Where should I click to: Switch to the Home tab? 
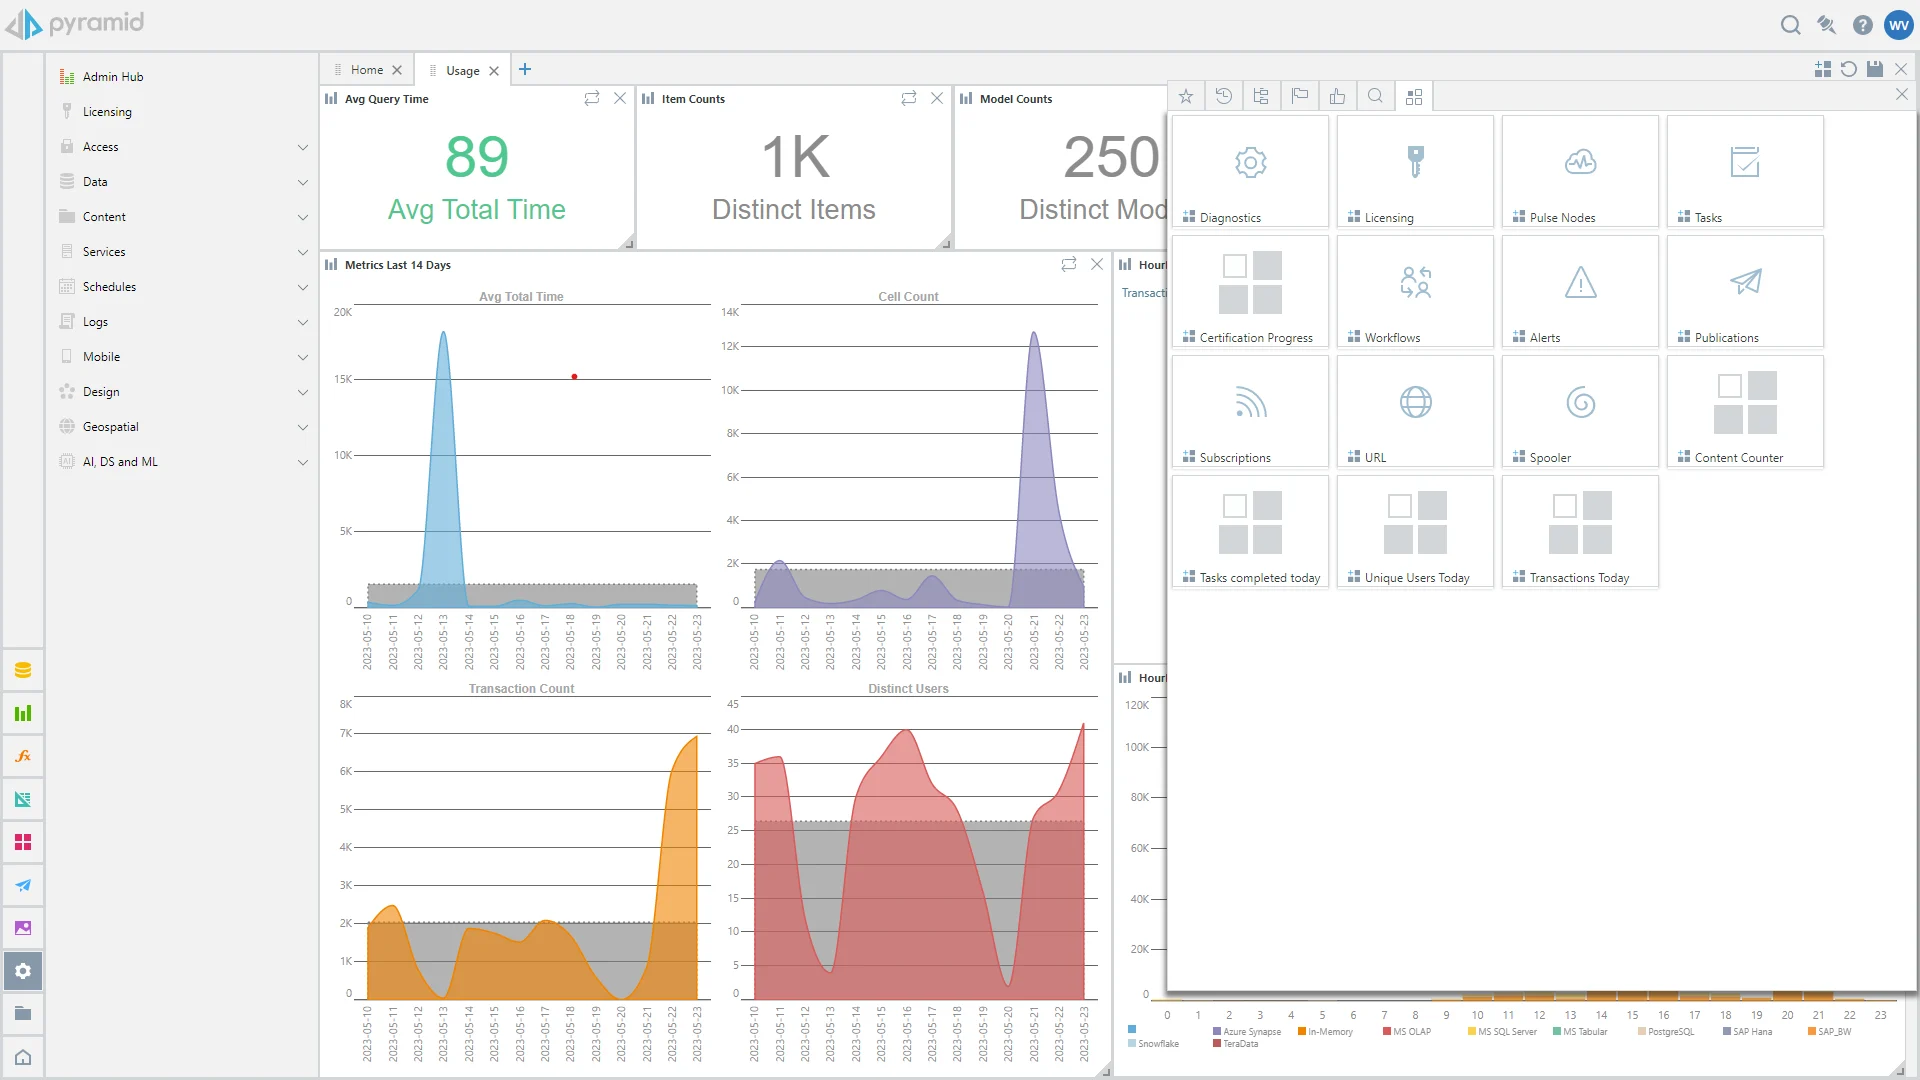click(367, 70)
